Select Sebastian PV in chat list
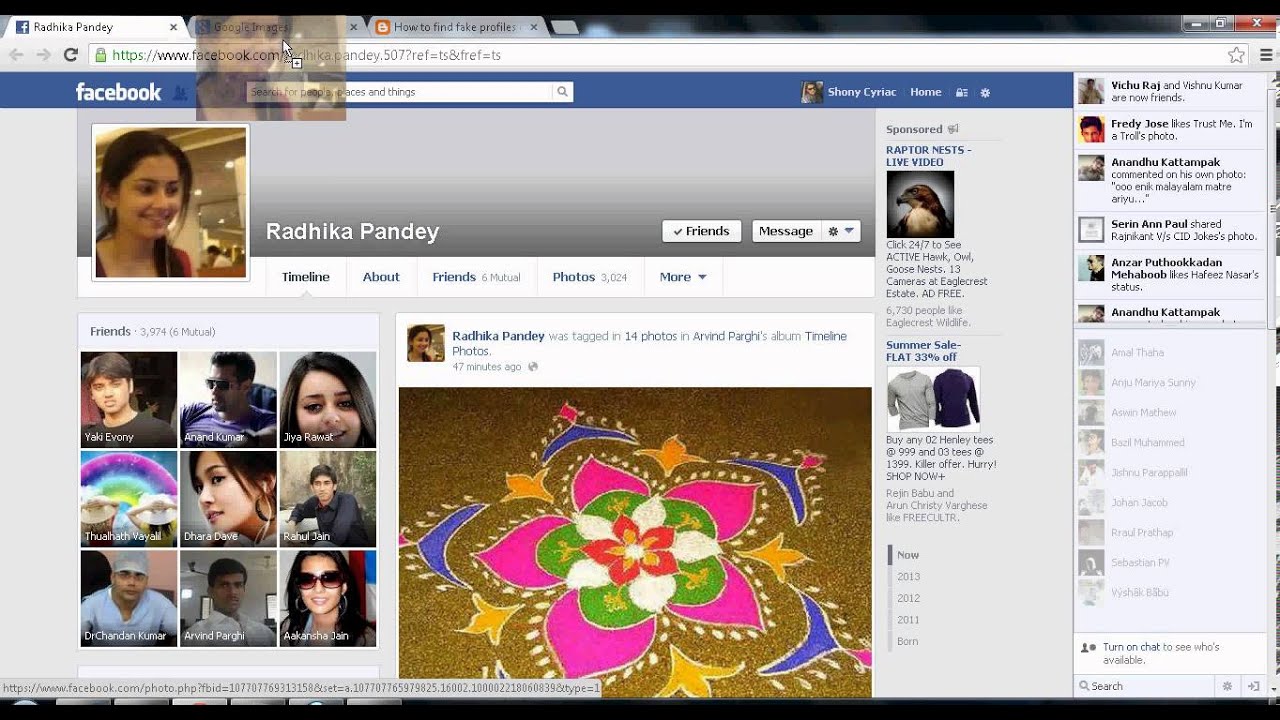This screenshot has height=720, width=1280. (x=1171, y=562)
